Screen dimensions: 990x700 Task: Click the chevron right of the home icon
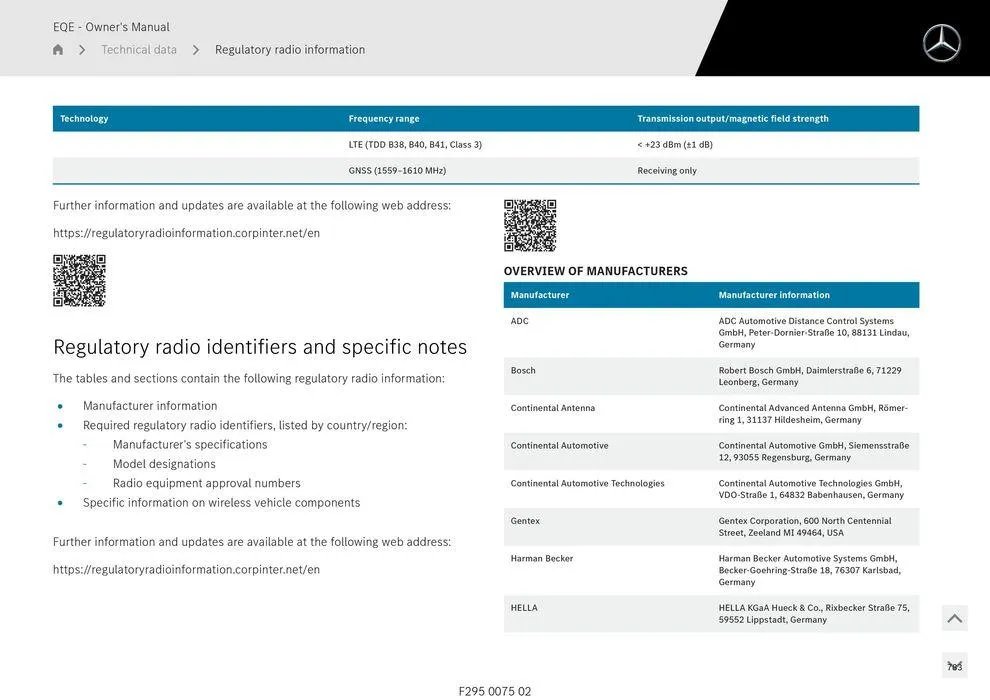tap(81, 48)
